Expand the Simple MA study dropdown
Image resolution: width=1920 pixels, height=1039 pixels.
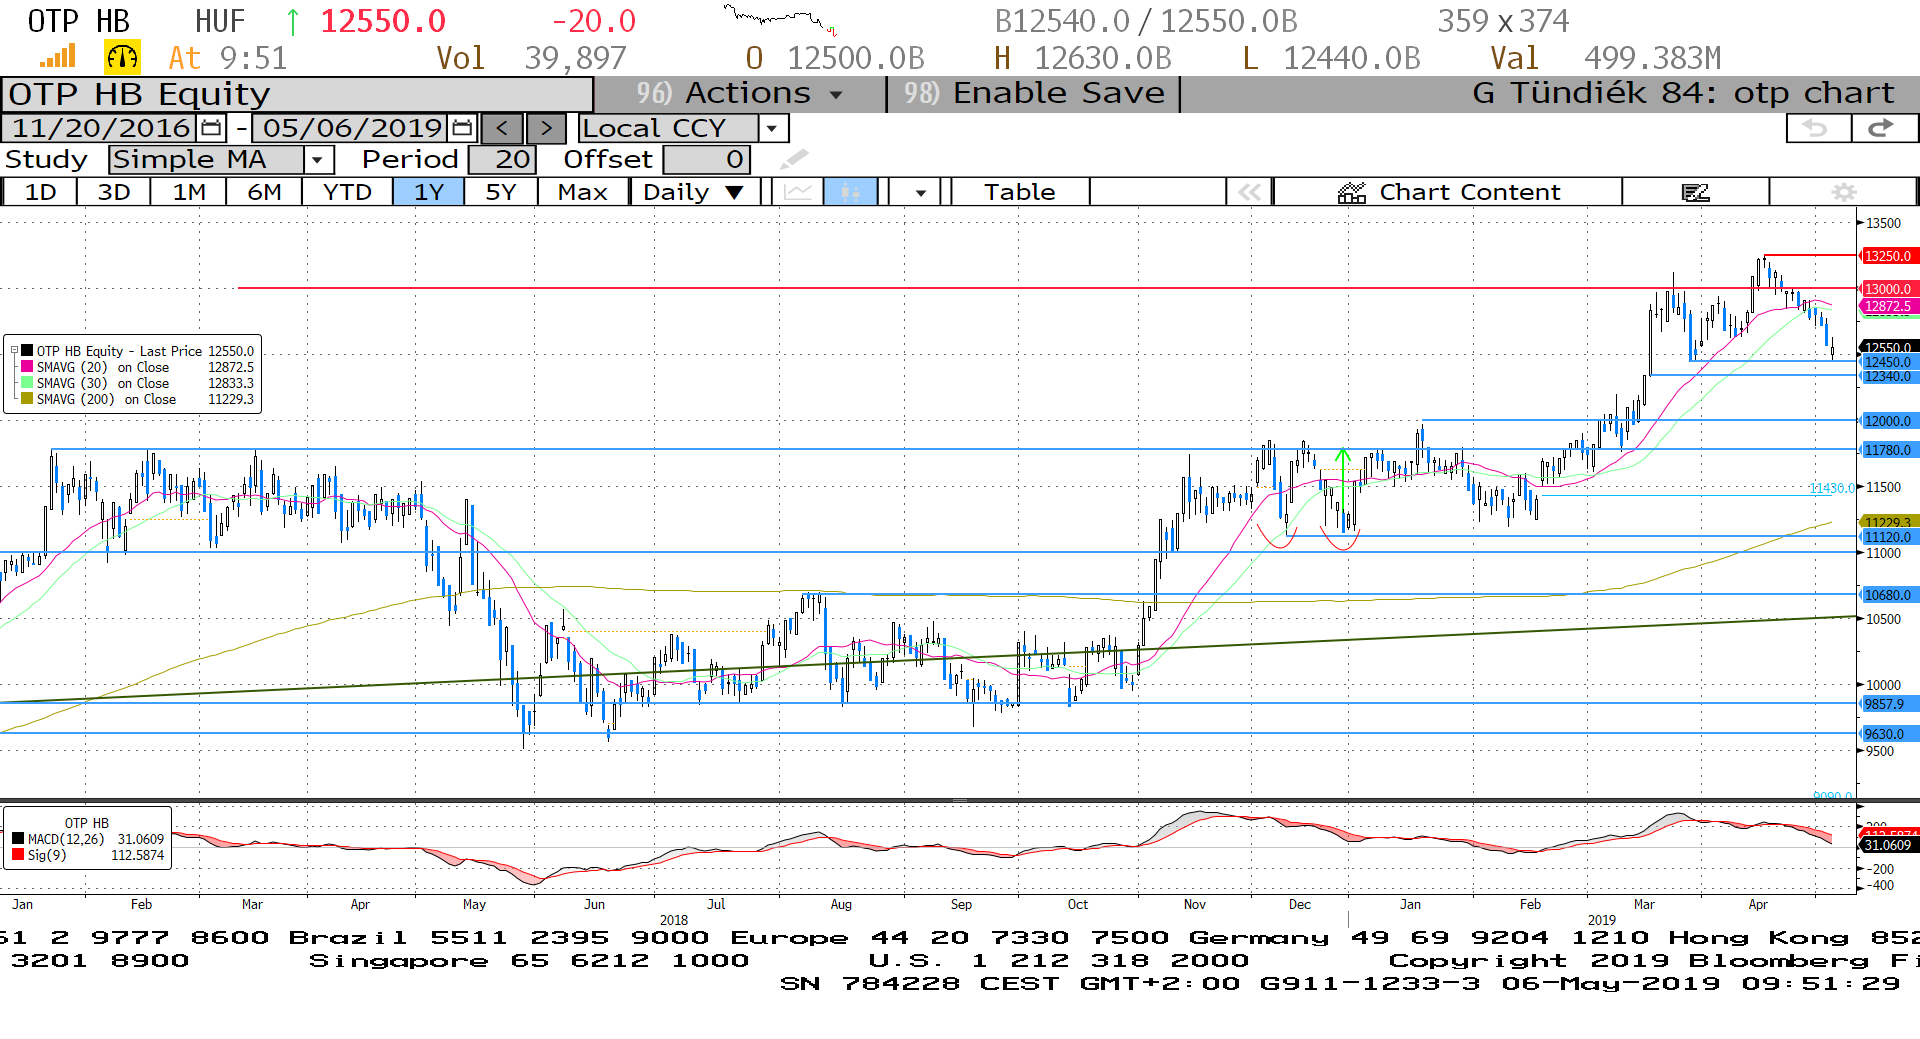[x=317, y=160]
